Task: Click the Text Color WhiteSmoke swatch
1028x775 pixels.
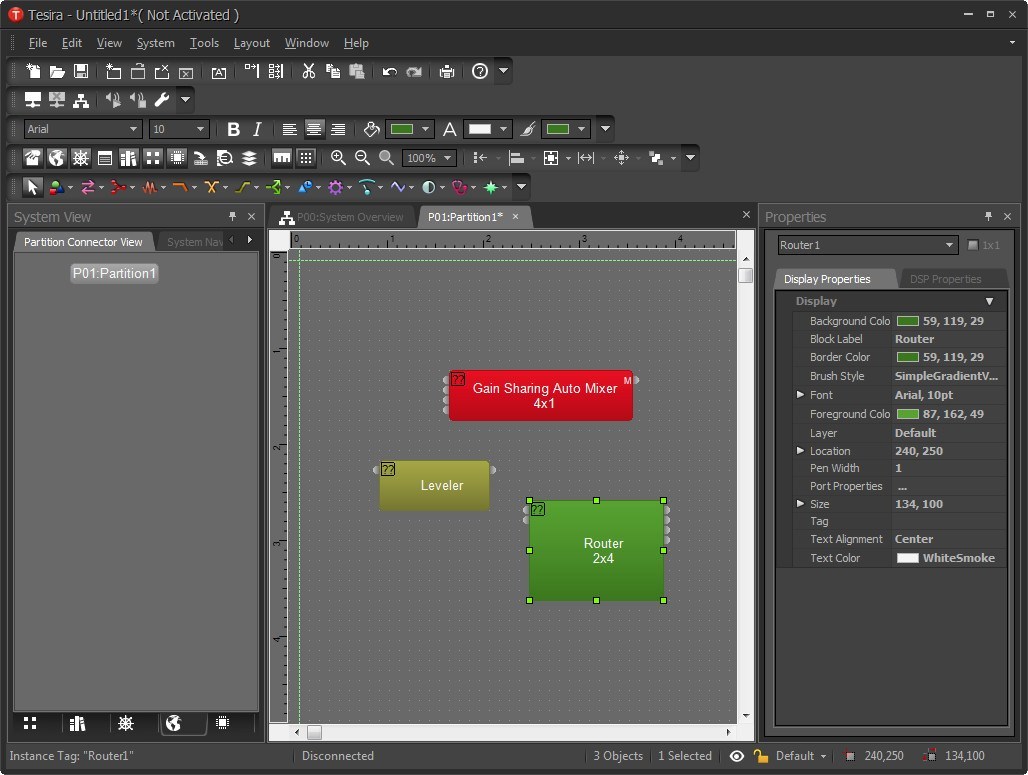Action: coord(907,558)
